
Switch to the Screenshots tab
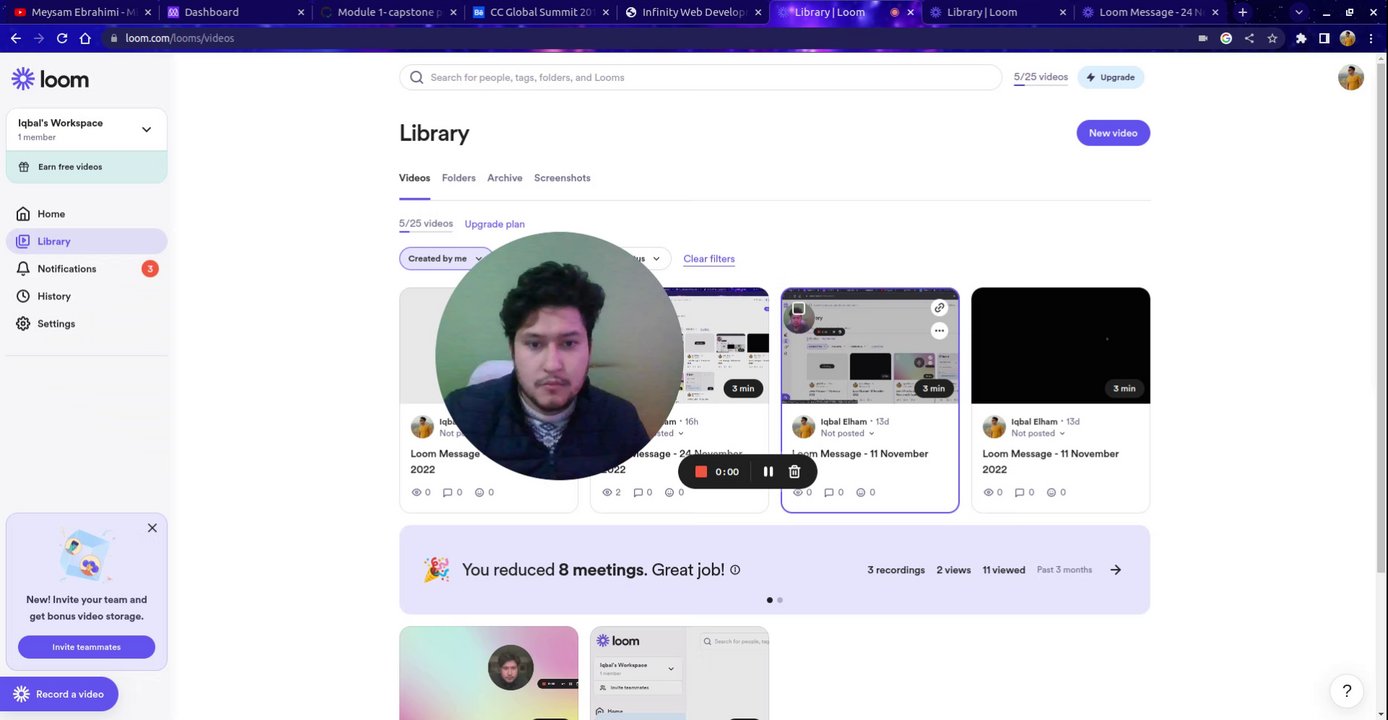coord(562,178)
